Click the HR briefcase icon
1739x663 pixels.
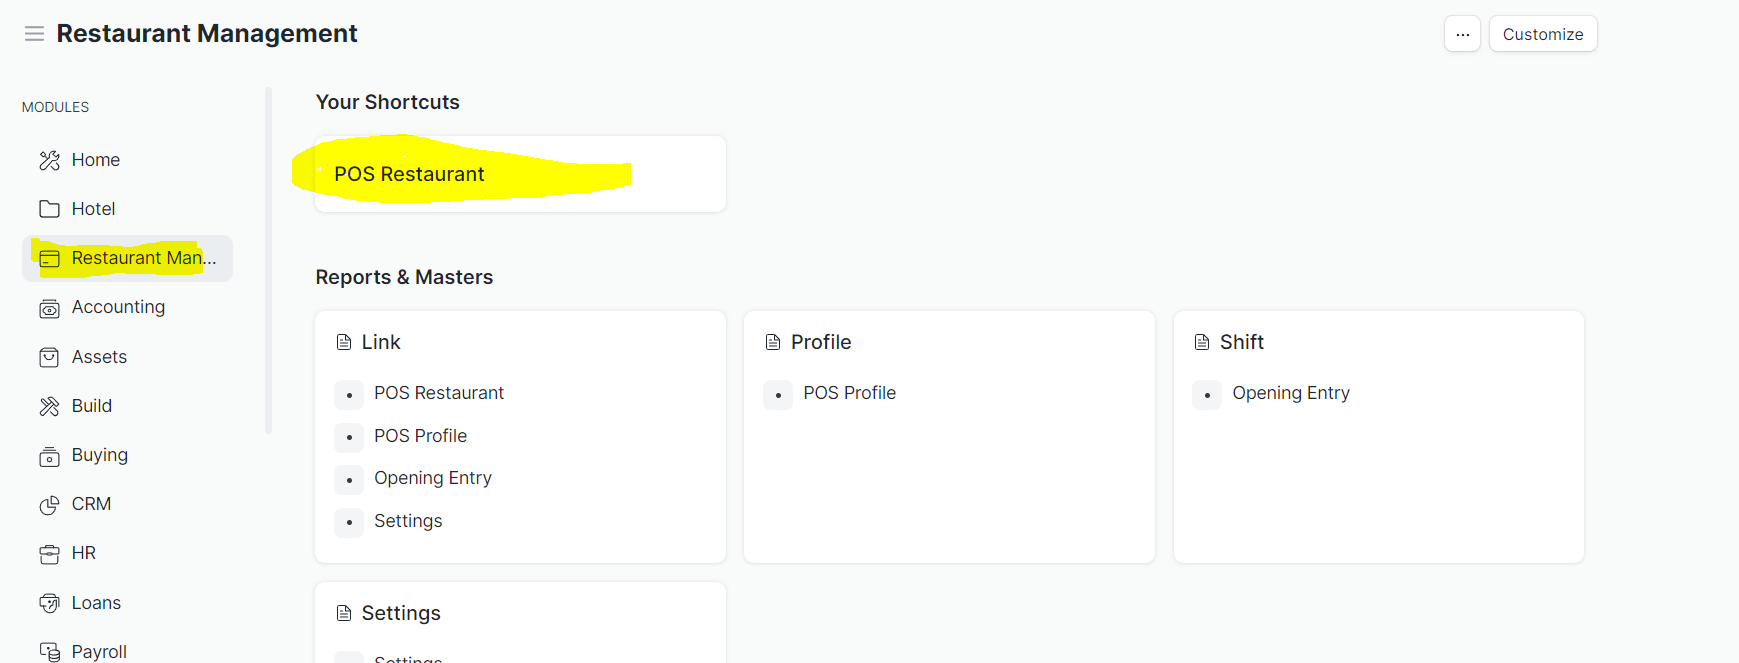pyautogui.click(x=49, y=554)
